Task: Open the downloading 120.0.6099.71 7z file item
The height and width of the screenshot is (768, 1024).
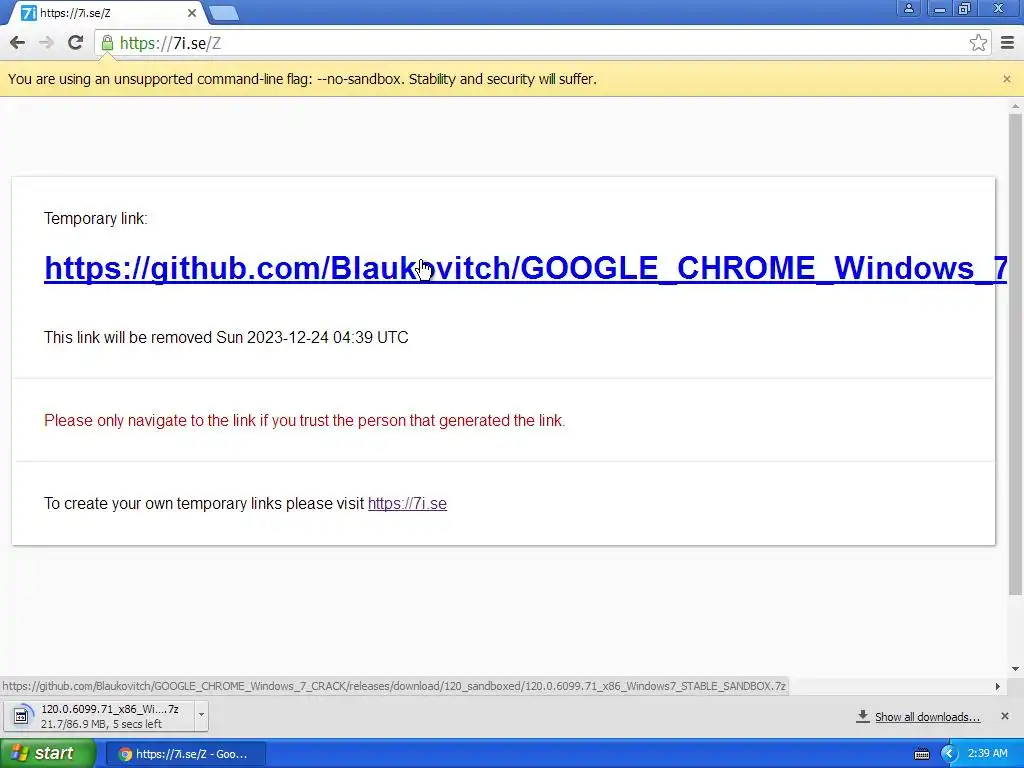Action: tap(99, 716)
